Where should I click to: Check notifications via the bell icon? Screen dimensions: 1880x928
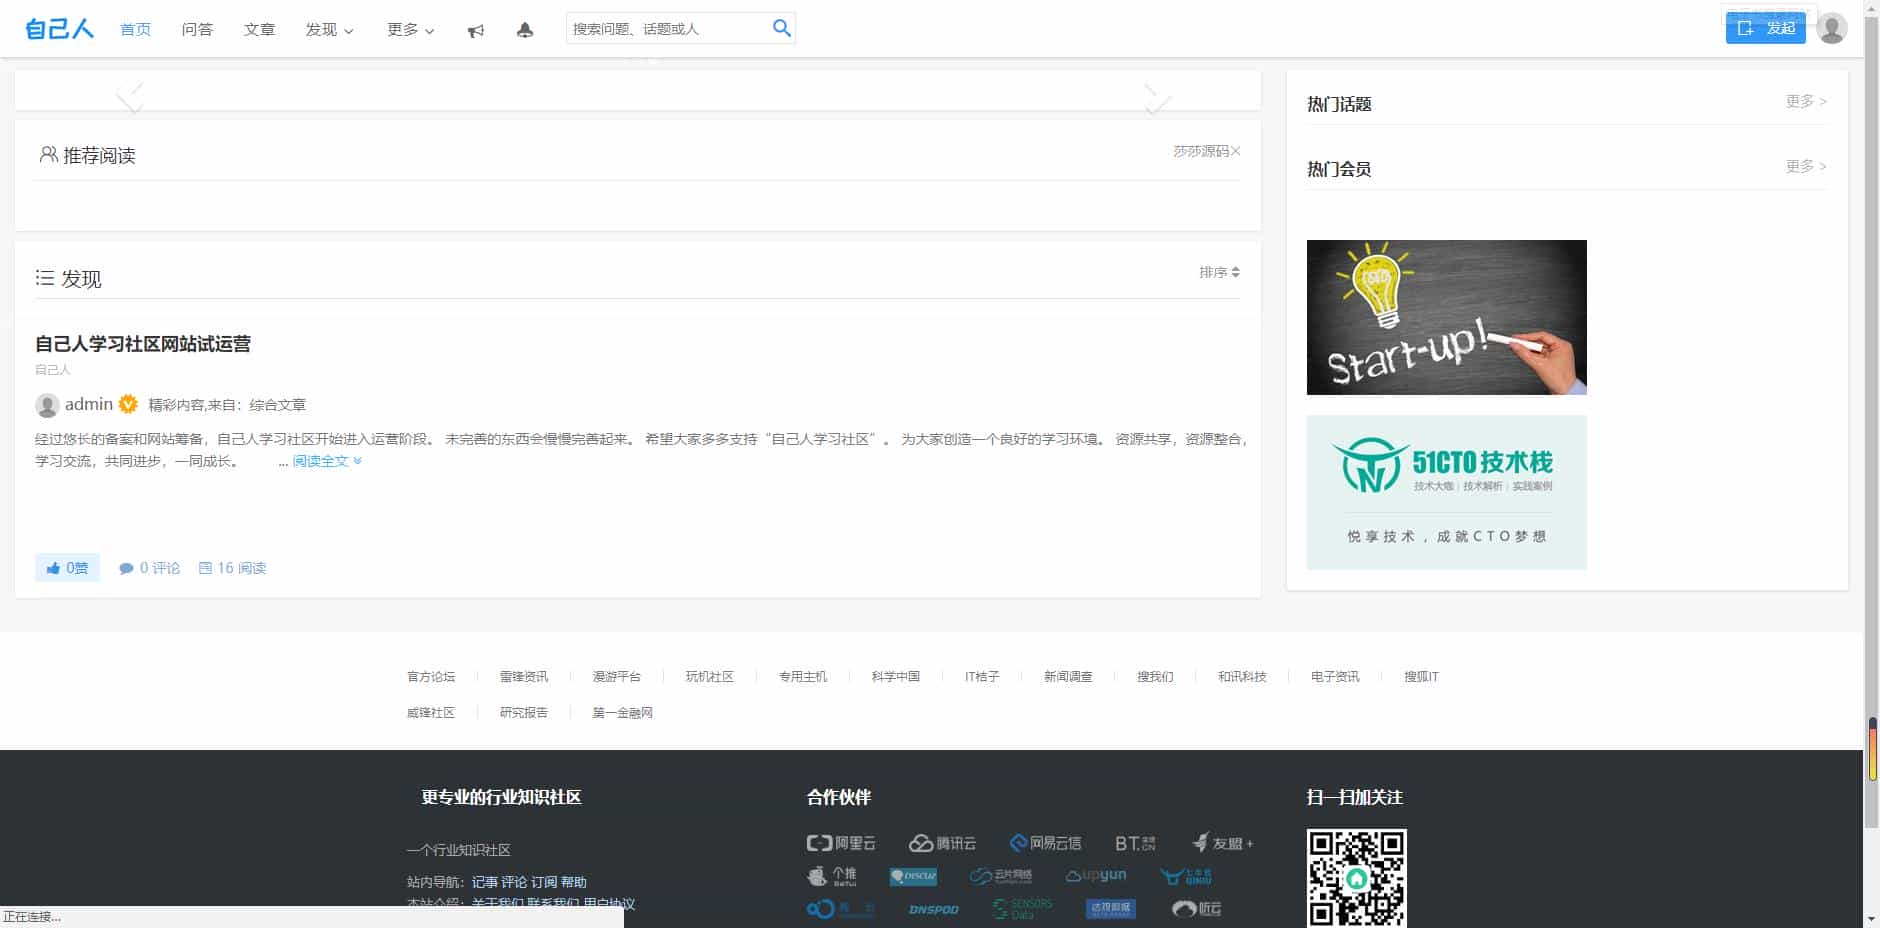point(526,30)
